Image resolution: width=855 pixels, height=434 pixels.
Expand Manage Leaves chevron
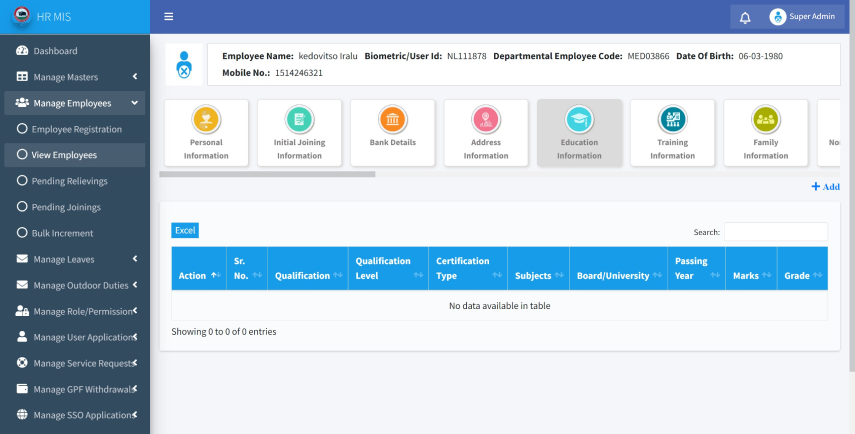point(135,259)
